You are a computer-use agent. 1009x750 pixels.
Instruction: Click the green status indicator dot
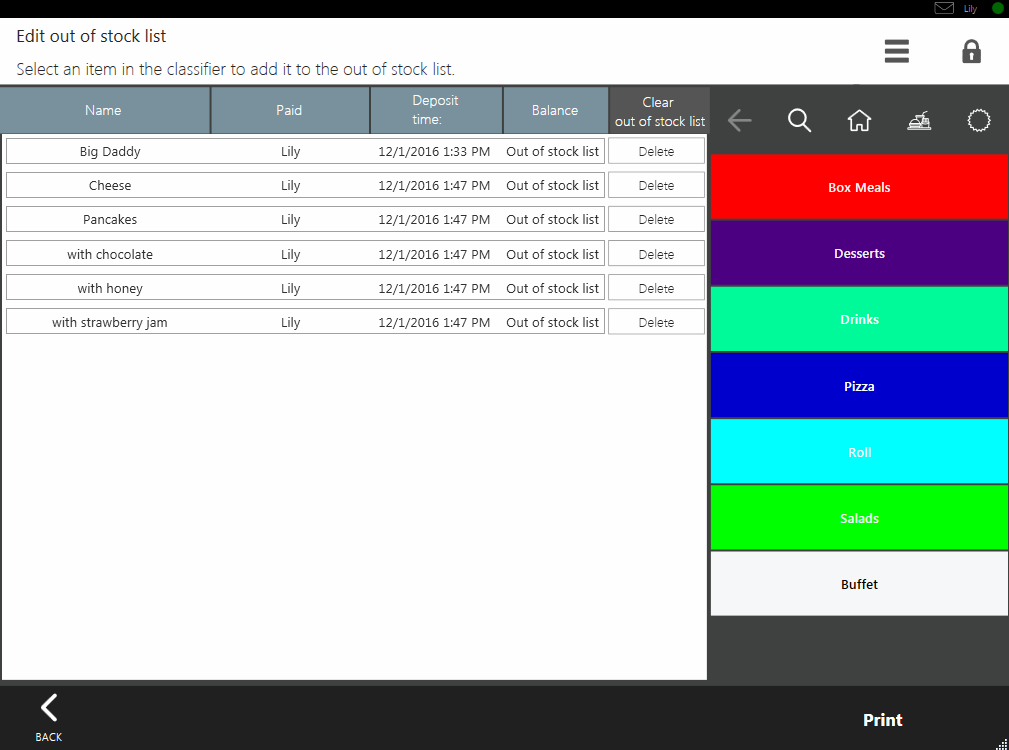pyautogui.click(x=997, y=8)
